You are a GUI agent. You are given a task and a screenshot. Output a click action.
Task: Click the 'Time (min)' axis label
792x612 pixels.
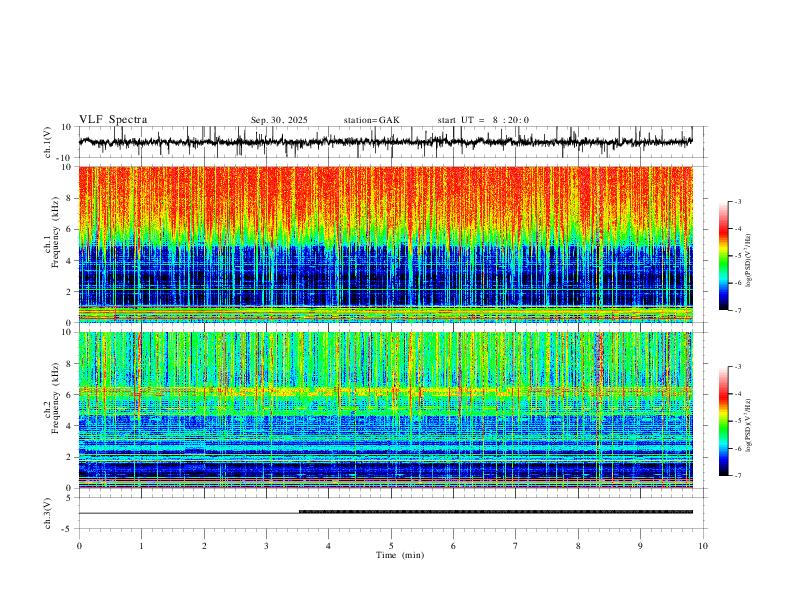[x=400, y=555]
